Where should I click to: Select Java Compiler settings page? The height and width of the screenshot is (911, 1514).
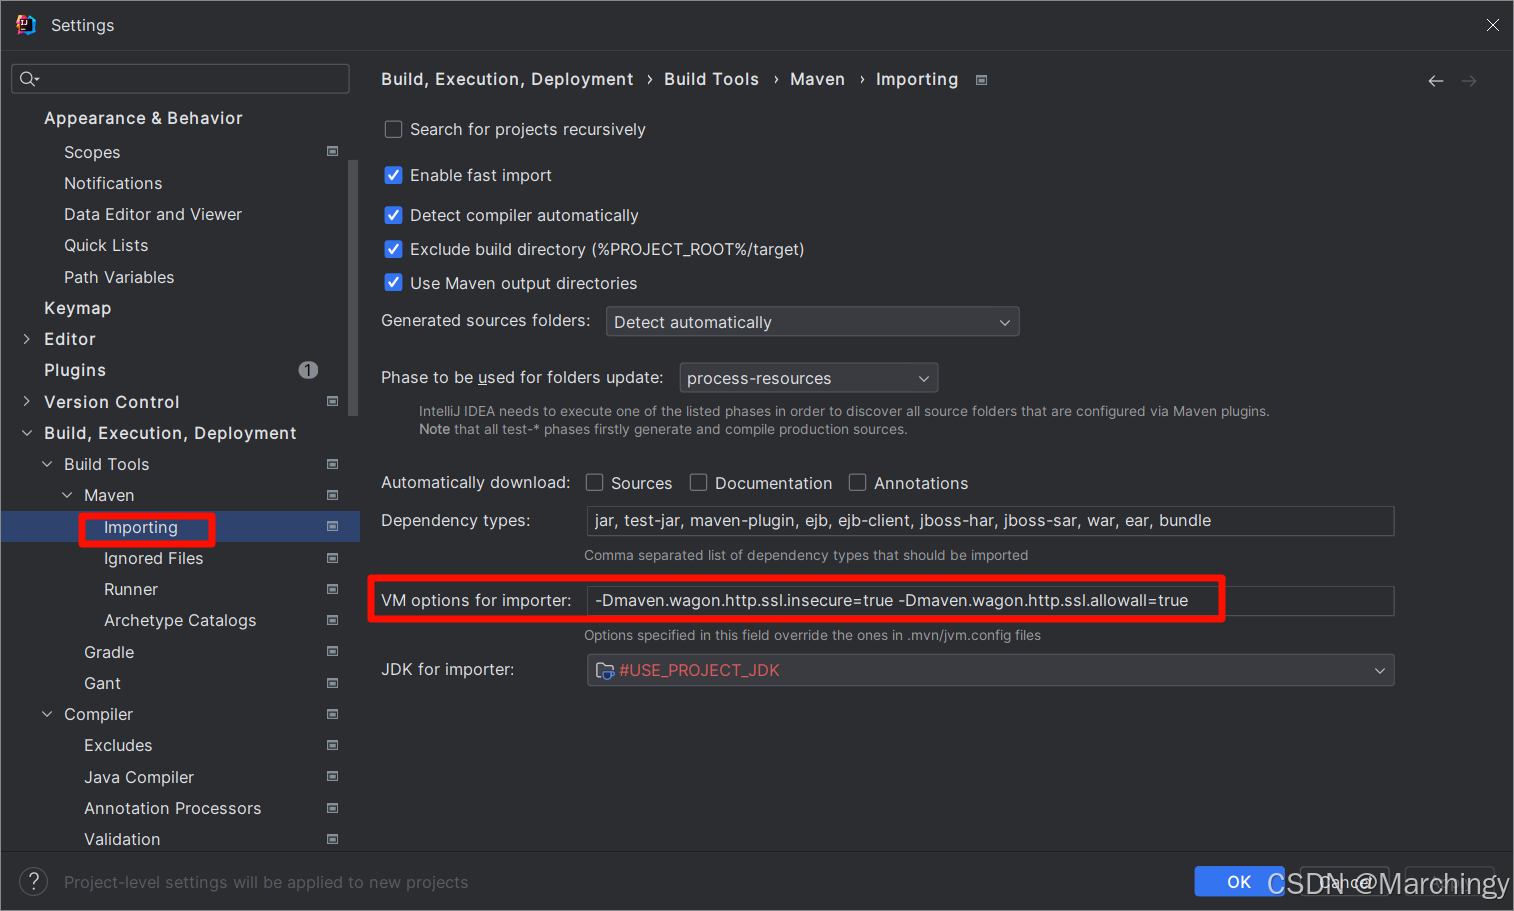click(x=139, y=777)
